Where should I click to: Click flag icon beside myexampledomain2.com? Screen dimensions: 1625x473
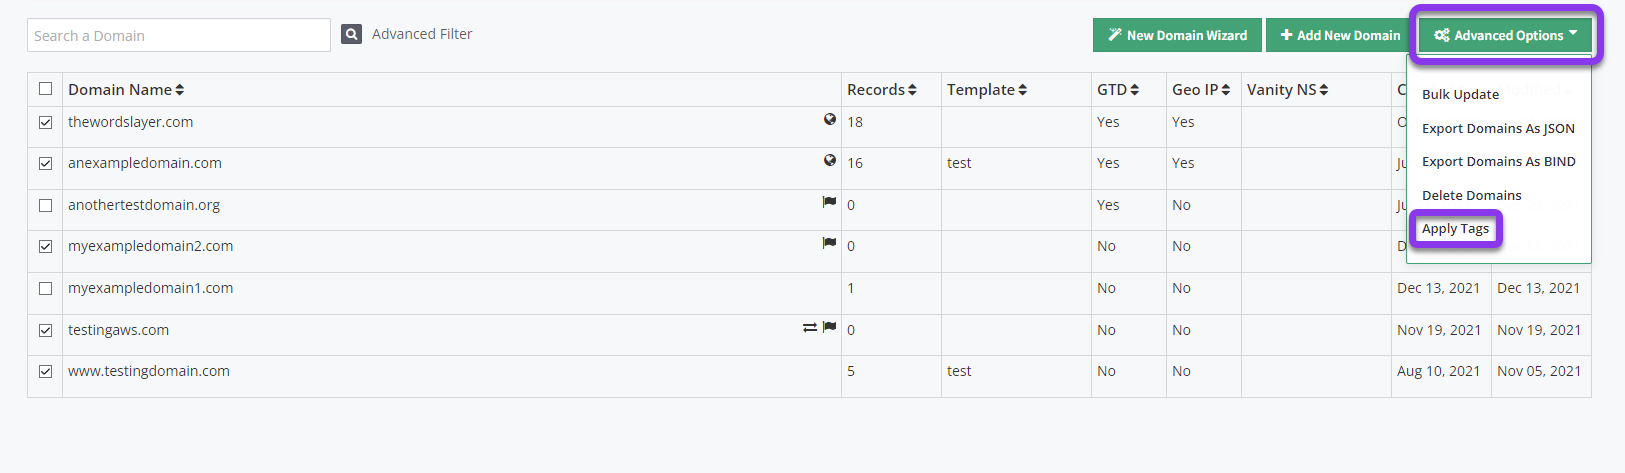(x=829, y=243)
